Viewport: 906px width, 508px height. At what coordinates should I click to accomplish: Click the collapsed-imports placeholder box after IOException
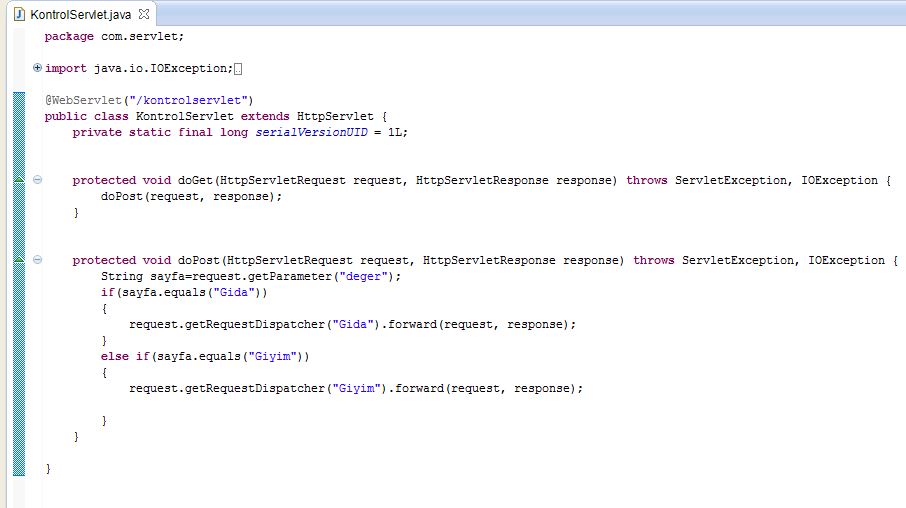coord(238,68)
